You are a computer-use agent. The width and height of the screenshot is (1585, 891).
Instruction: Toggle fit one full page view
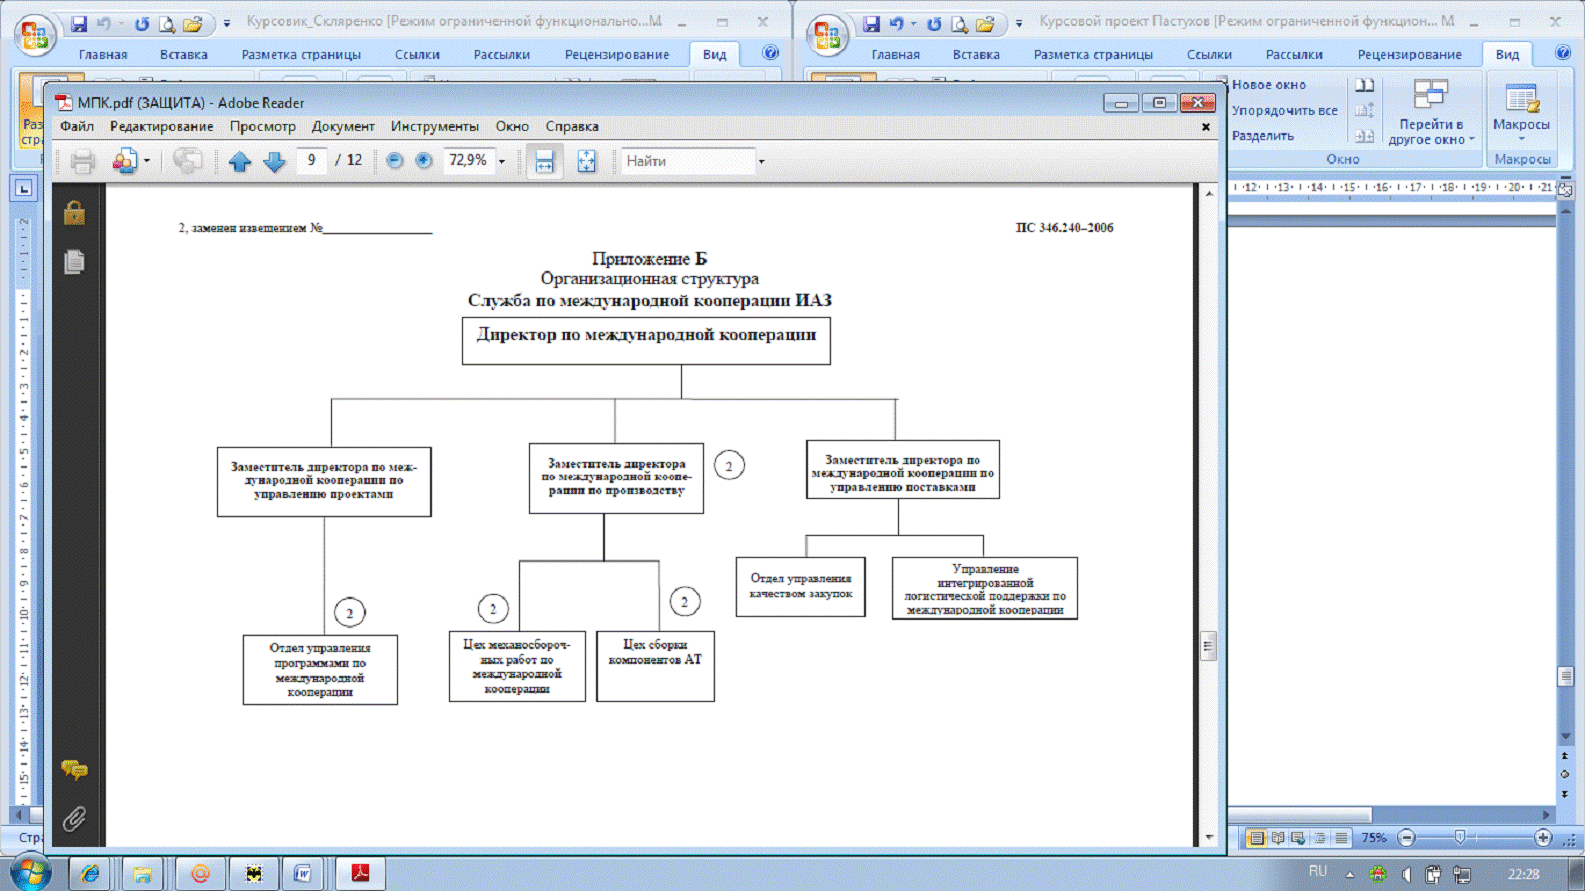click(x=586, y=161)
